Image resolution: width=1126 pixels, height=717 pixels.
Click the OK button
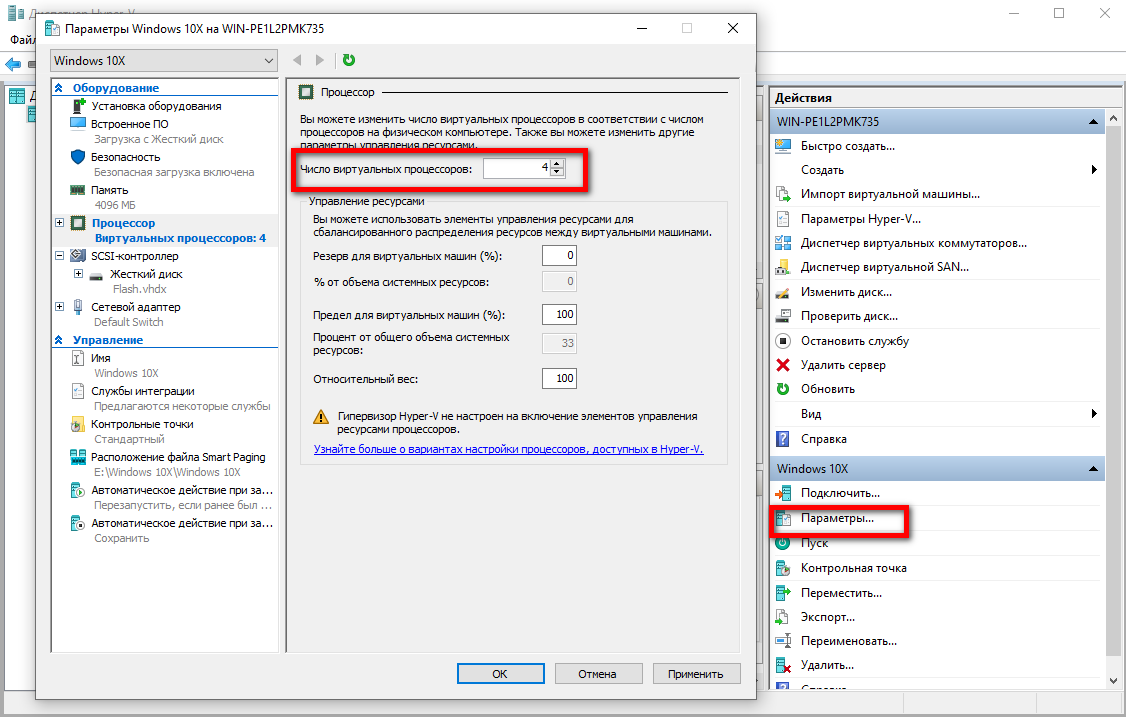(501, 674)
